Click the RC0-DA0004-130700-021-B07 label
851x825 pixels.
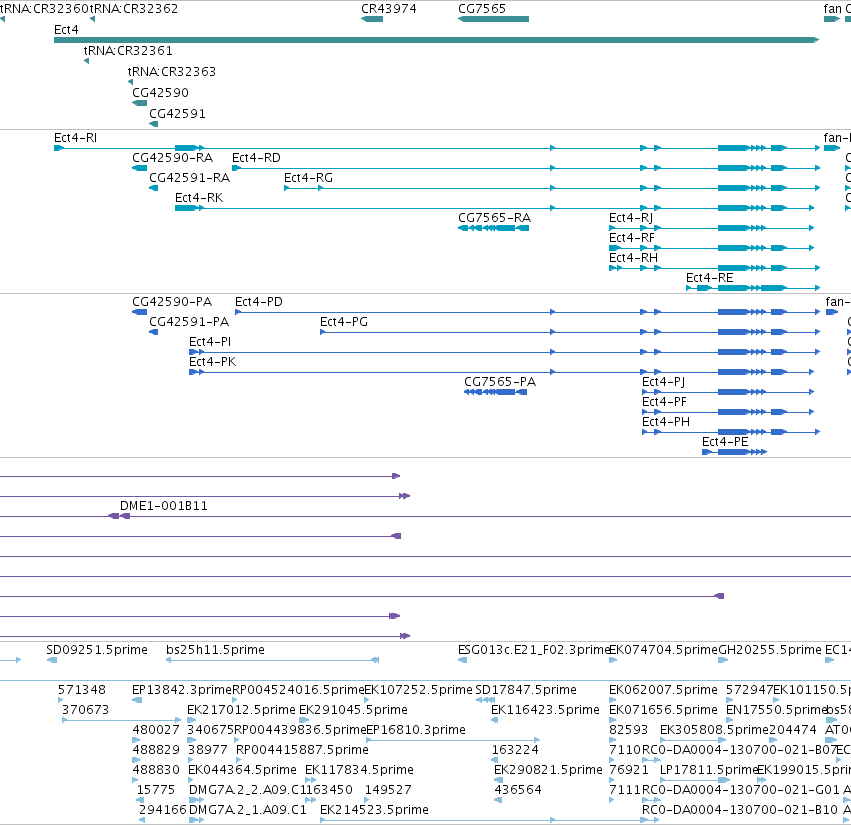tap(739, 751)
